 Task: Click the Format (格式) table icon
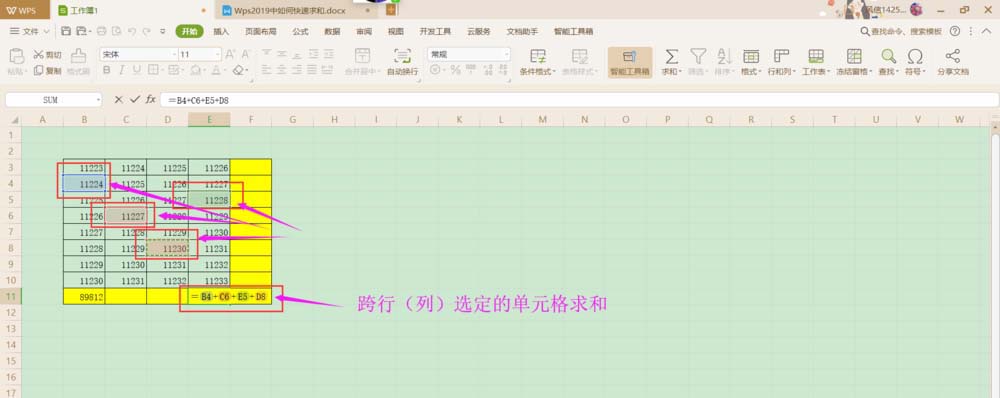(751, 56)
